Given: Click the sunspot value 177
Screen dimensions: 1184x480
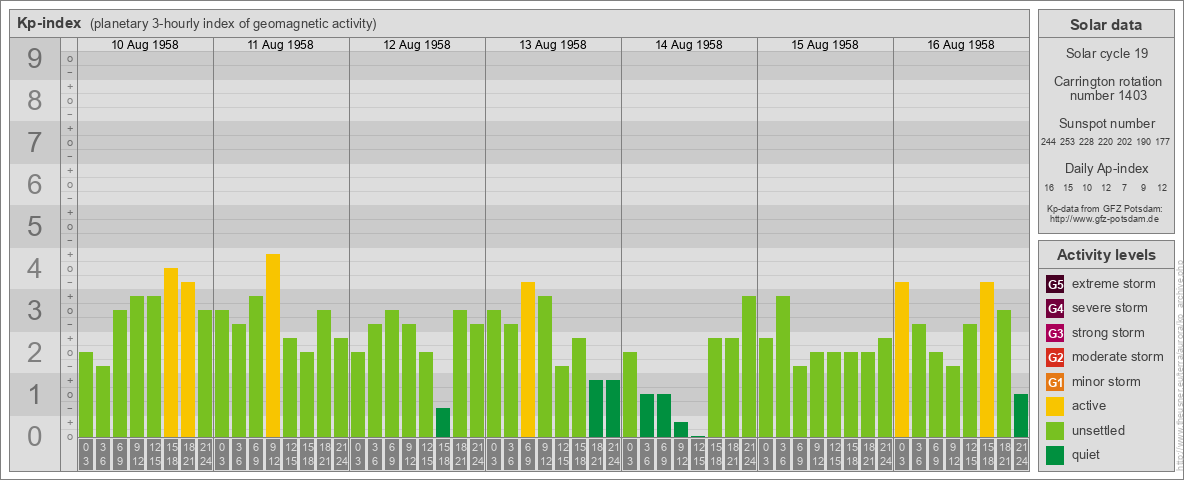Looking at the screenshot, I should (1163, 142).
